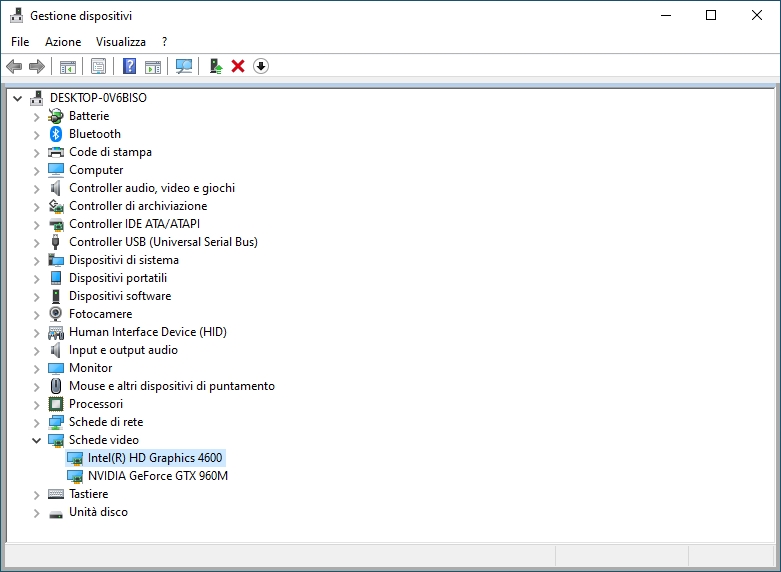Open the File menu
This screenshot has height=572, width=781.
click(x=20, y=42)
